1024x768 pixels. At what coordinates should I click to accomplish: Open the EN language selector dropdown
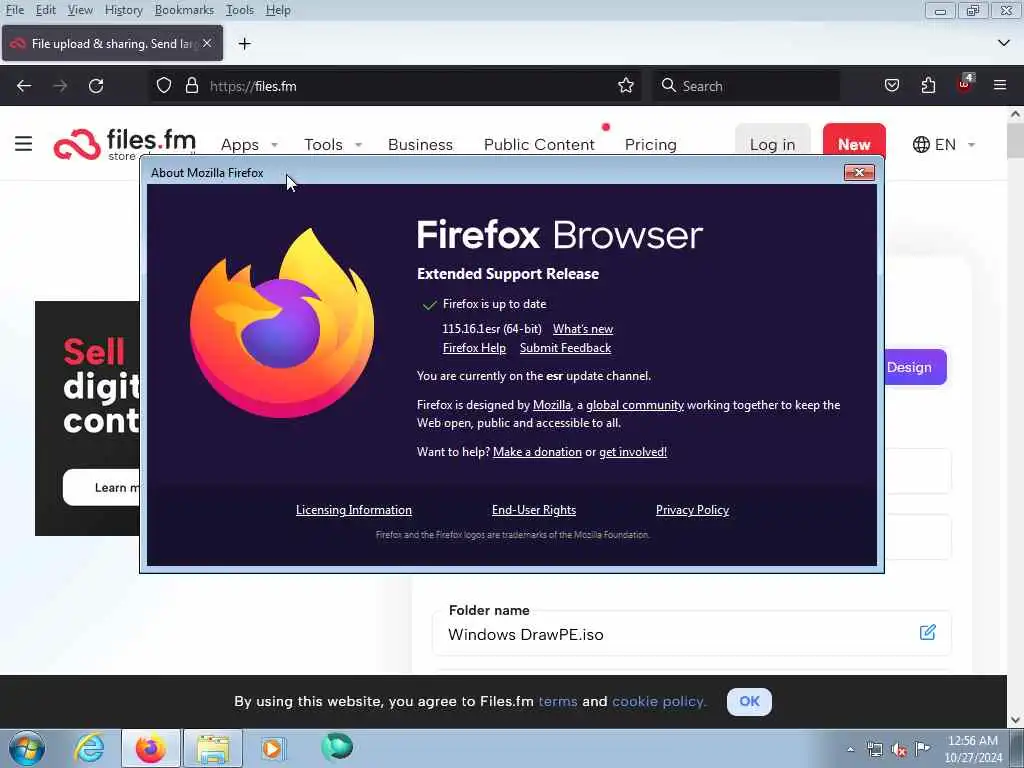point(944,144)
